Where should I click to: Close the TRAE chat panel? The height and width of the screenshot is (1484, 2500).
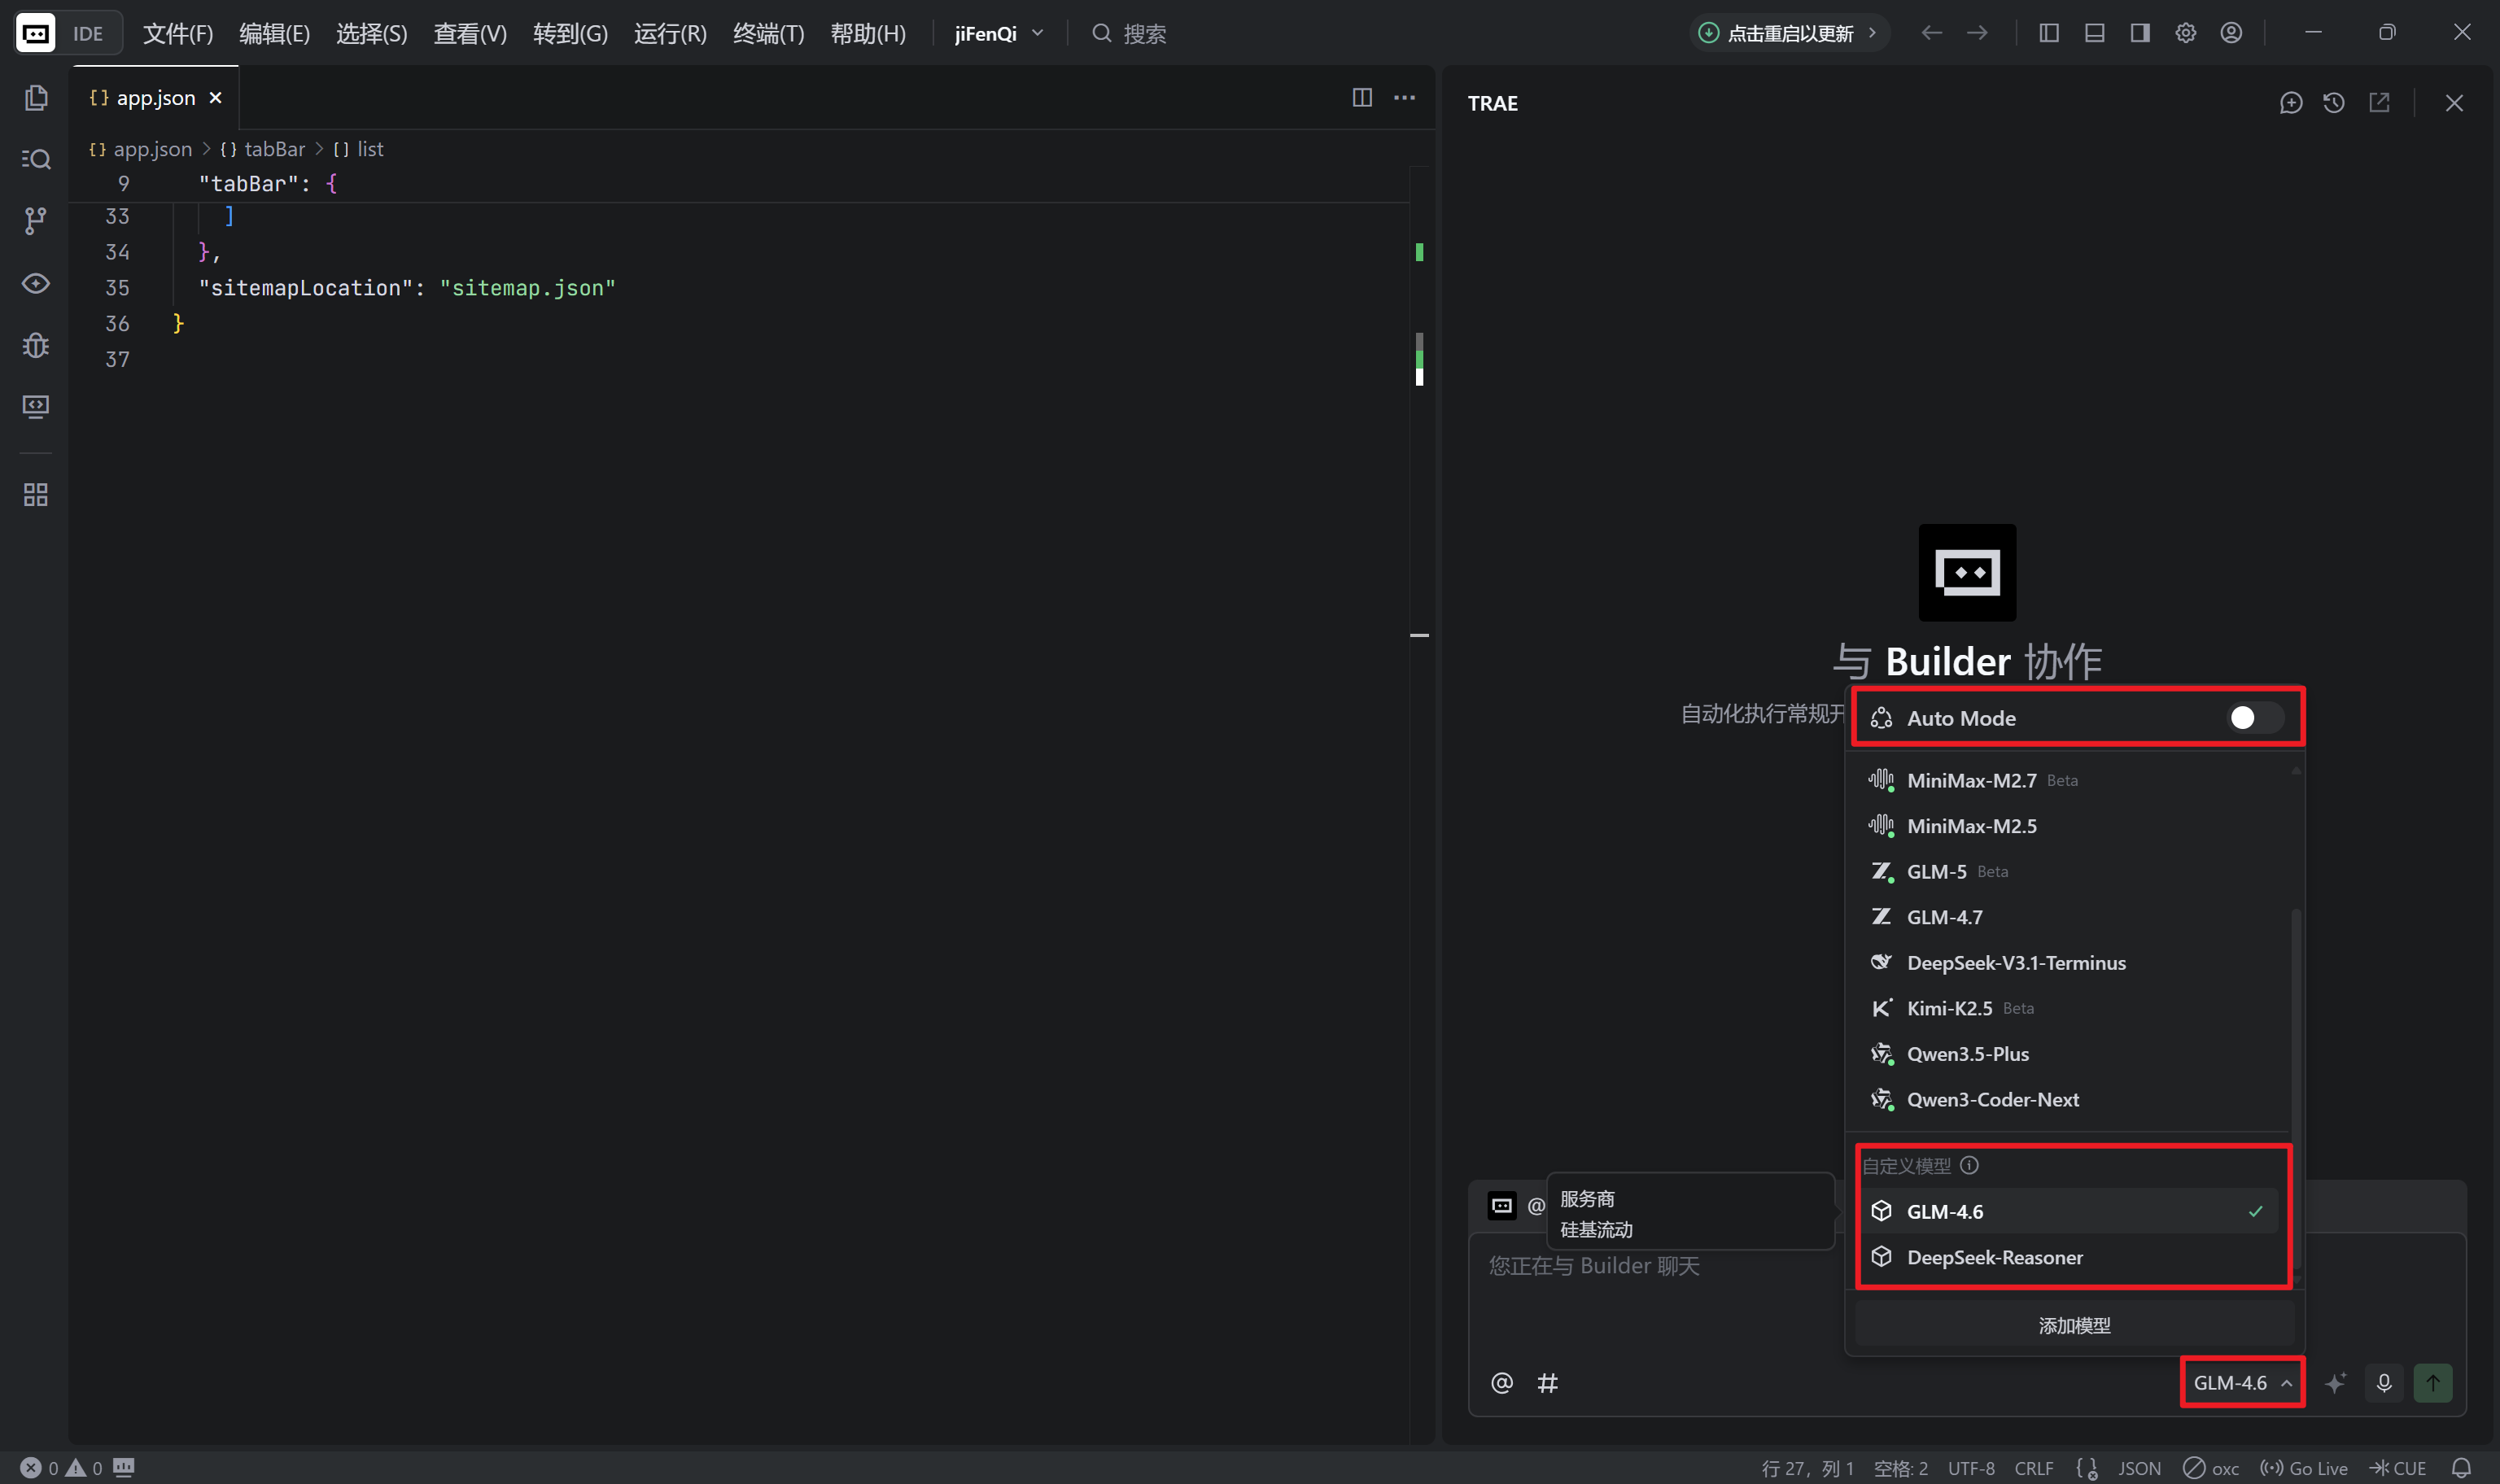2454,103
